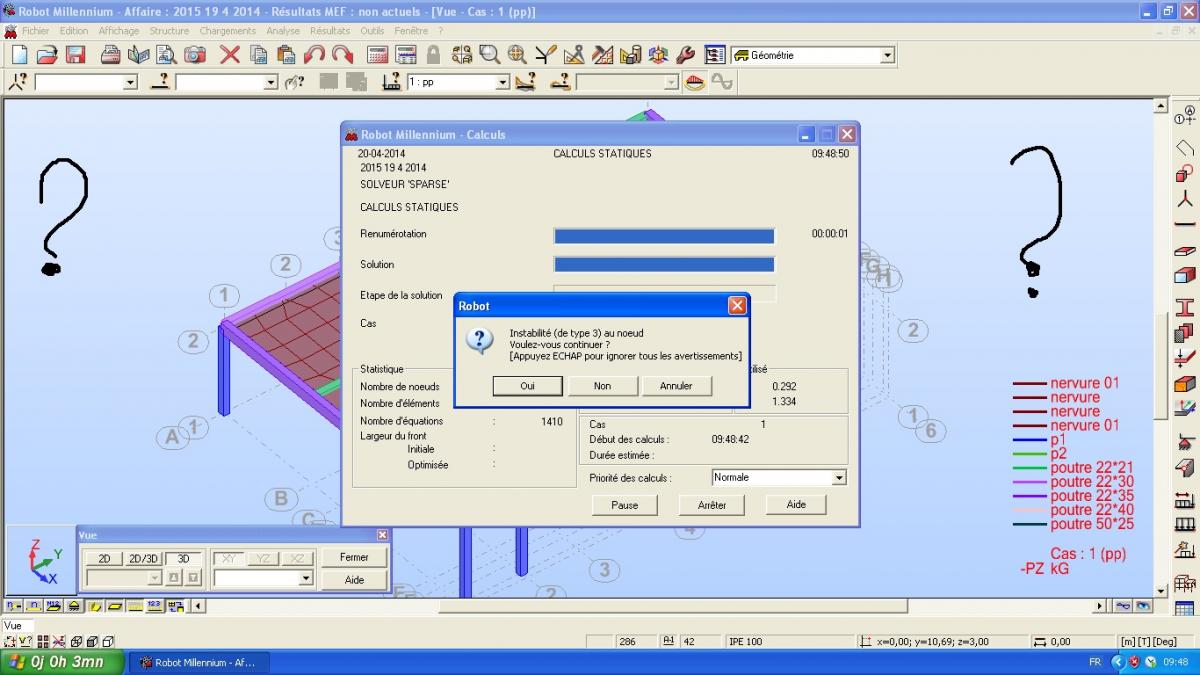Open the plane dropdown in Vue panel
This screenshot has width=1200, height=675.
306,578
